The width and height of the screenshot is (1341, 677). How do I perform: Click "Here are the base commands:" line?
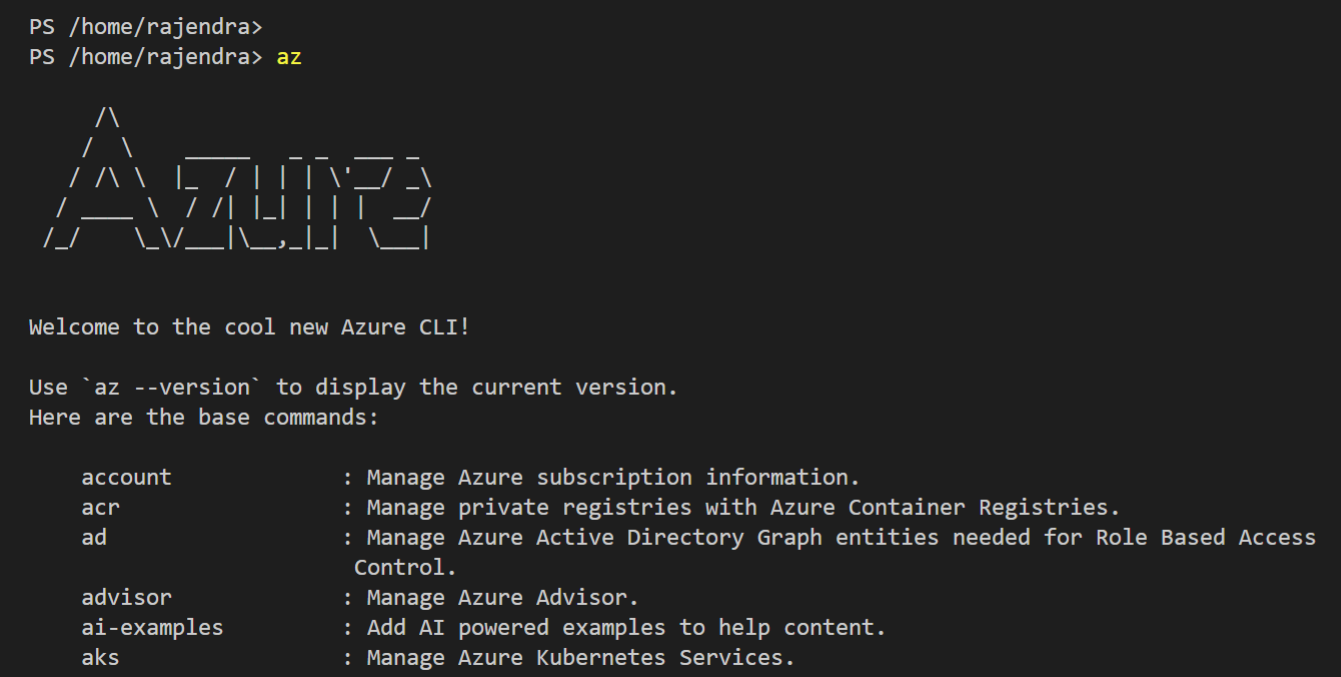coord(204,417)
